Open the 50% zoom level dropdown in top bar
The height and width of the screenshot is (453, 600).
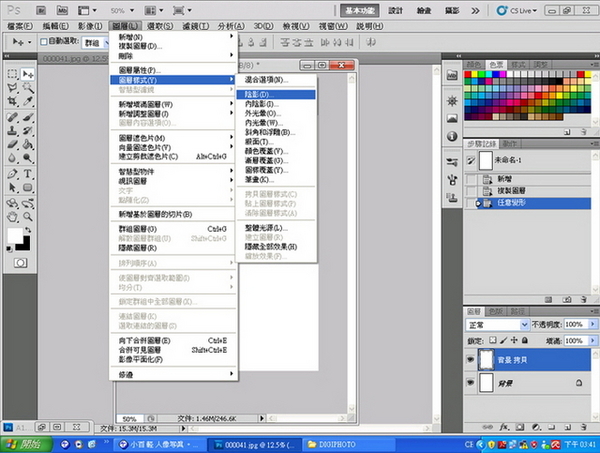[132, 11]
